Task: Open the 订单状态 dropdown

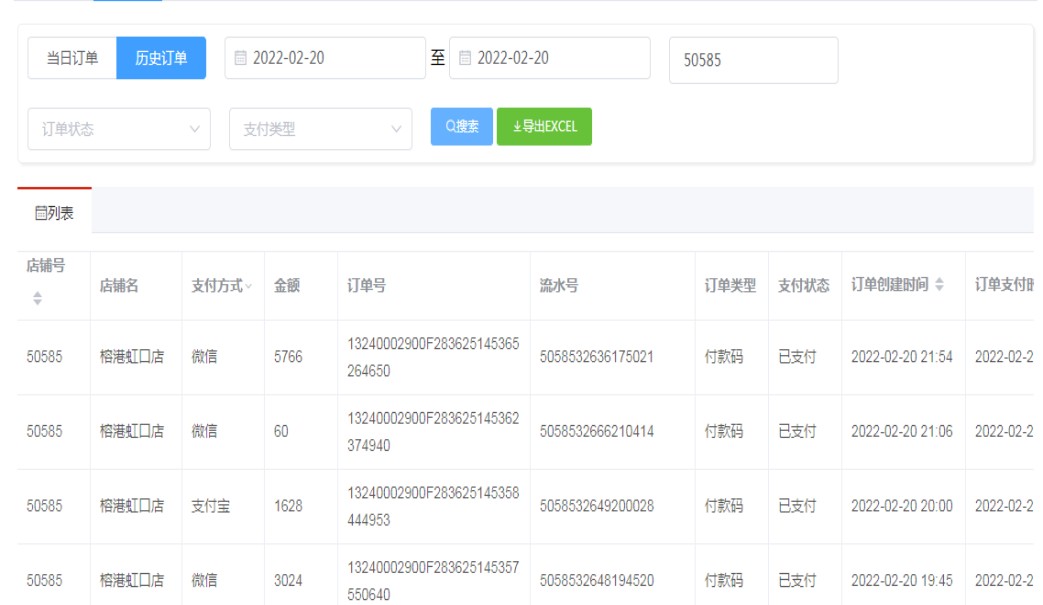Action: pos(119,129)
